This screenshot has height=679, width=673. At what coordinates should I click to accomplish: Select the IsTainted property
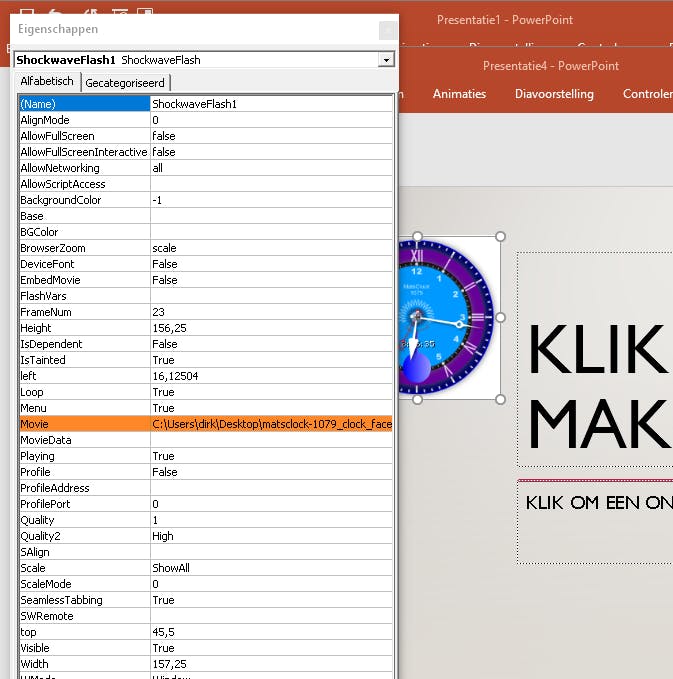(85, 360)
